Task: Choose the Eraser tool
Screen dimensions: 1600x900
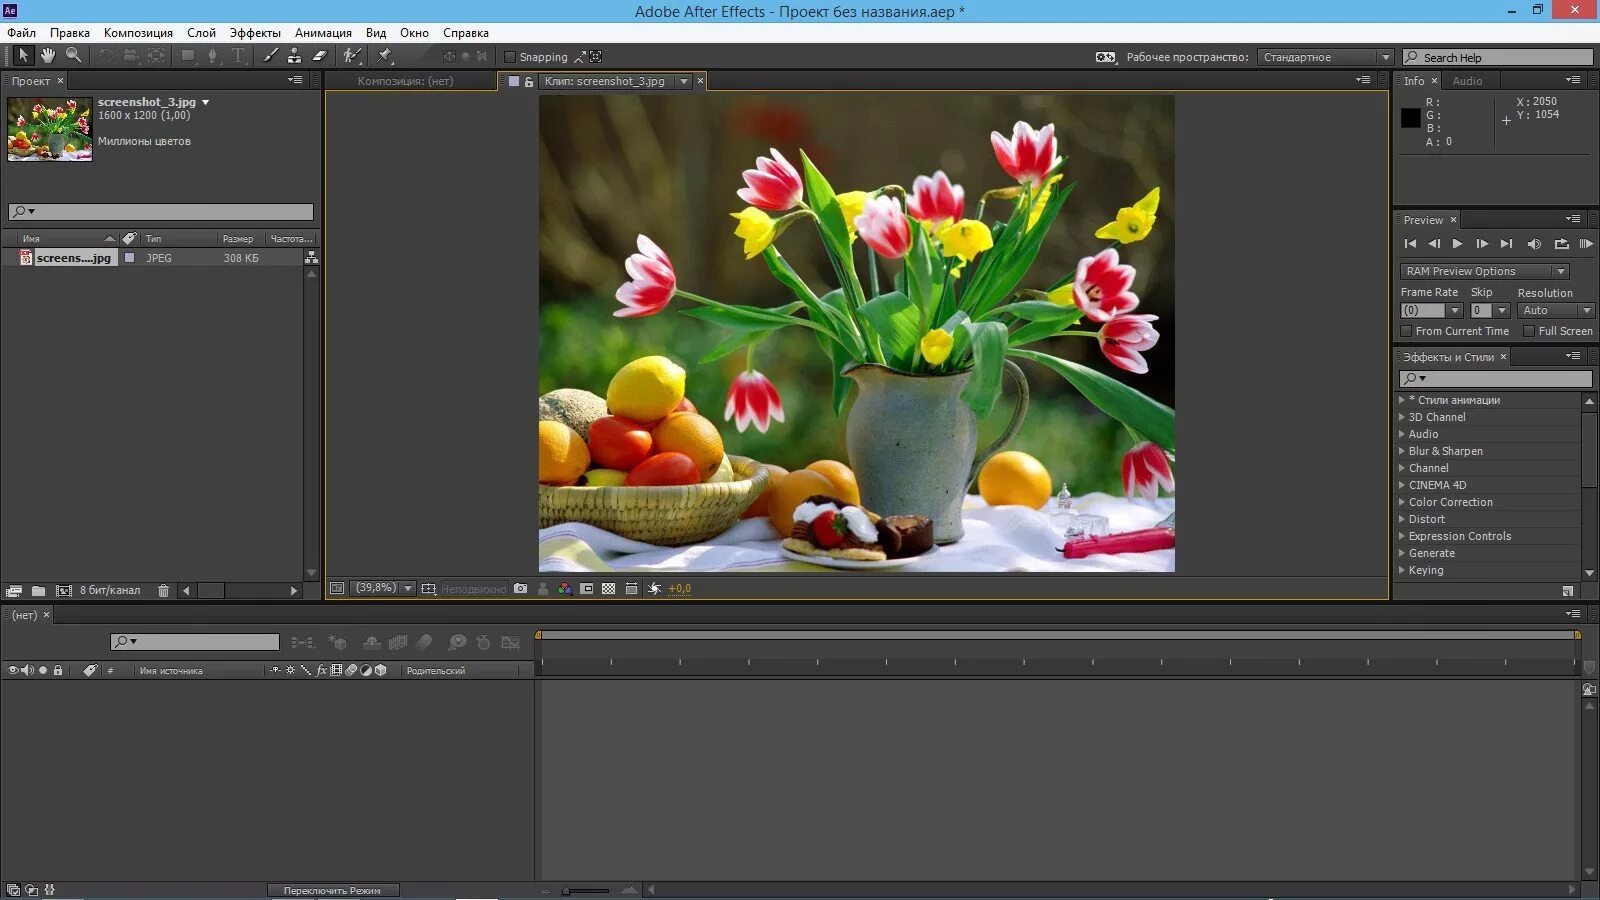Action: coord(319,56)
